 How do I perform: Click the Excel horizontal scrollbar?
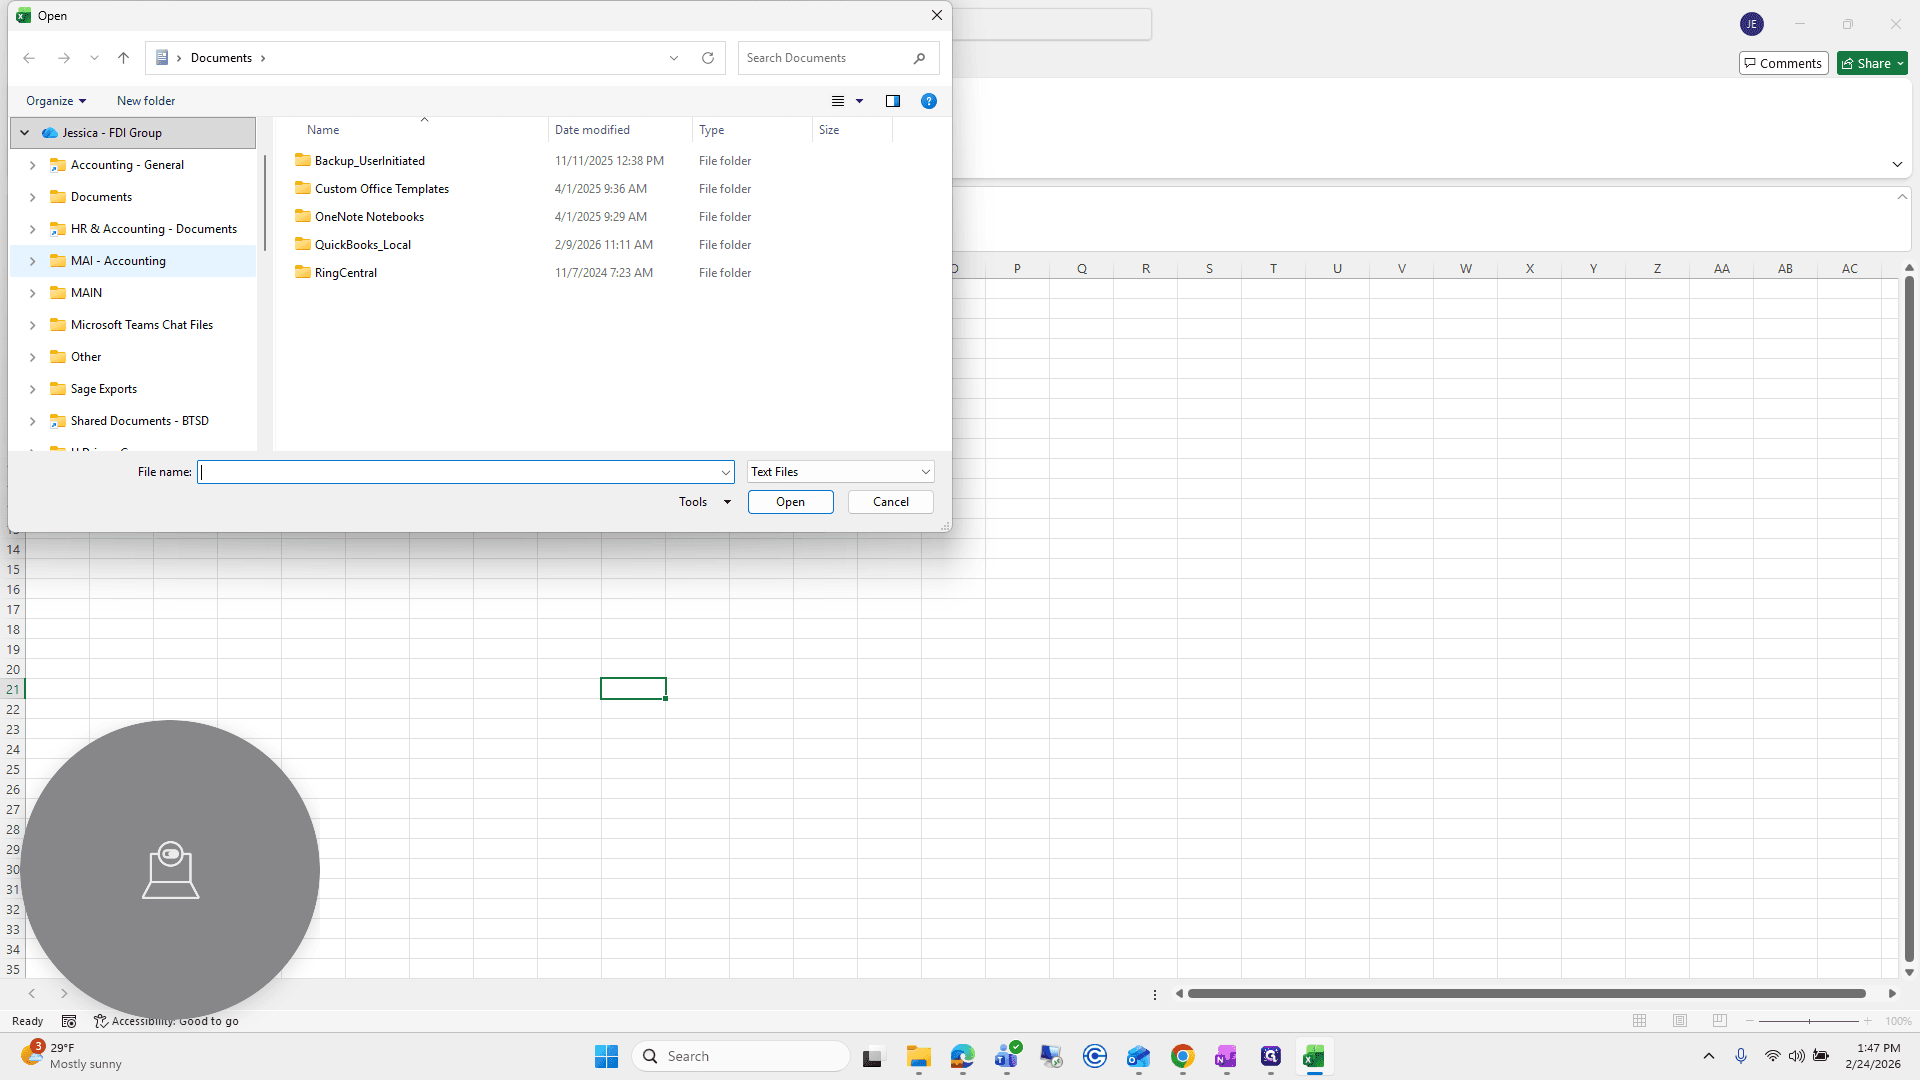[x=1527, y=994]
